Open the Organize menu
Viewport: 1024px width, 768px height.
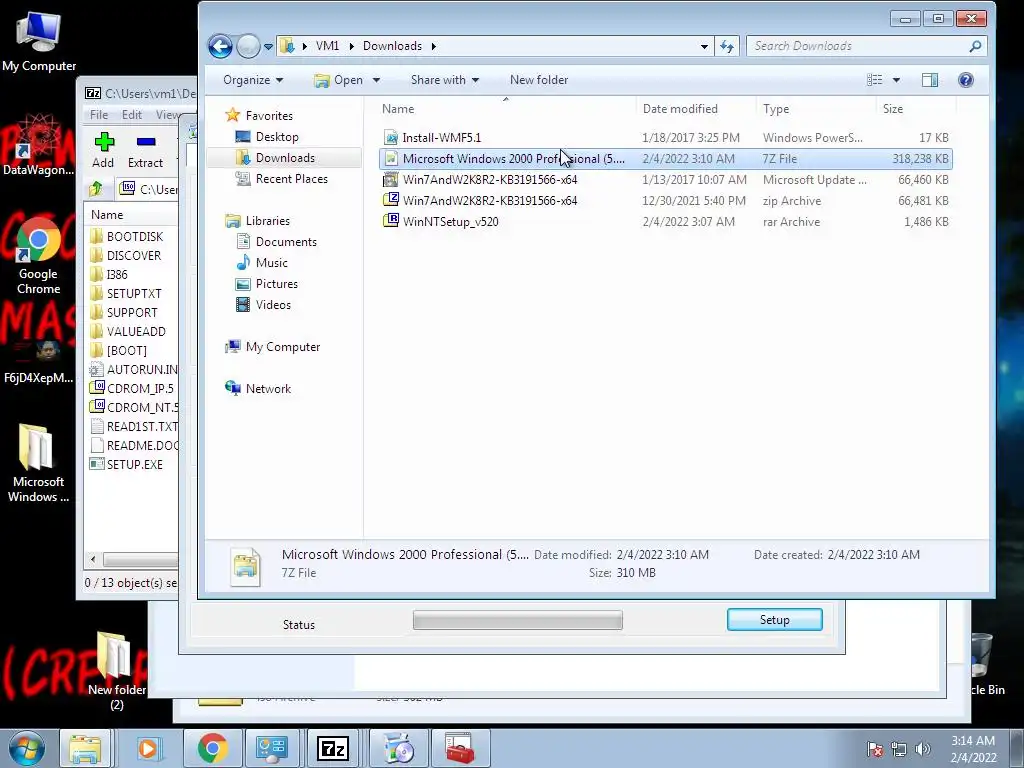pyautogui.click(x=253, y=80)
